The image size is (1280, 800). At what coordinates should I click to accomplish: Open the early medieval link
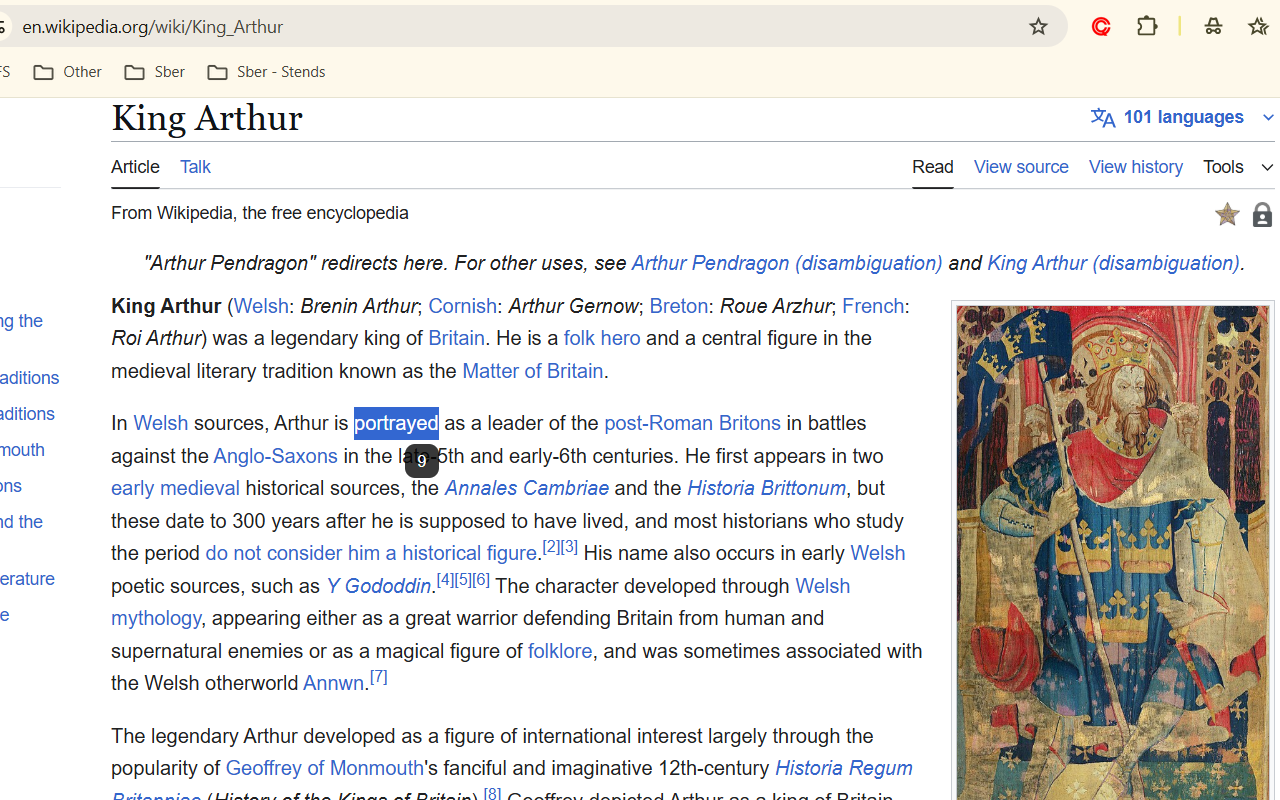(175, 488)
